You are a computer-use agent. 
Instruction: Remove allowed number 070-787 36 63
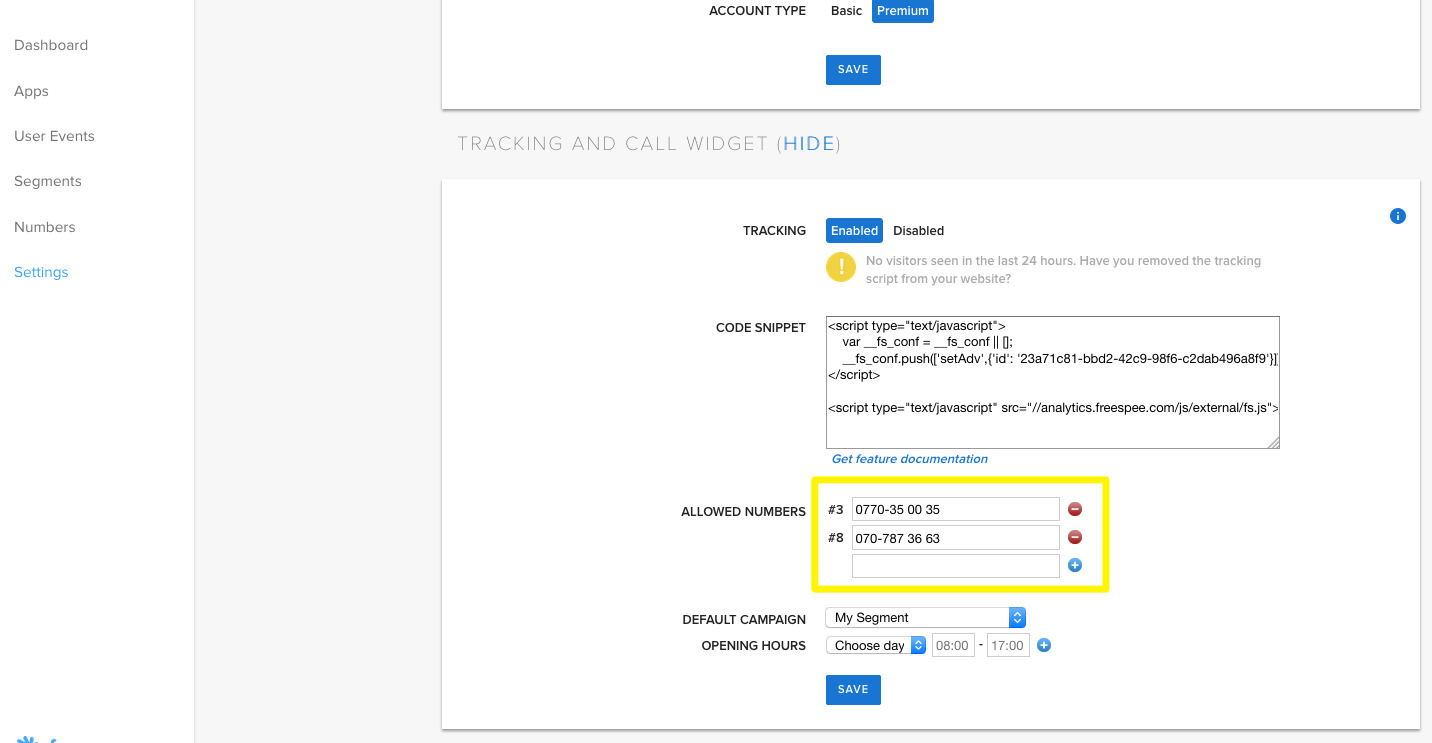click(x=1075, y=537)
